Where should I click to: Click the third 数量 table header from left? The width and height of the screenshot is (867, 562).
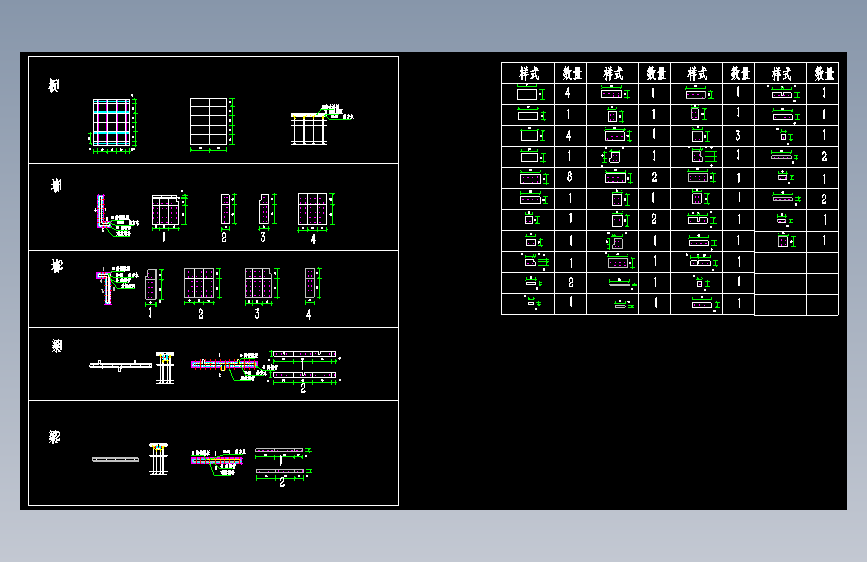point(740,73)
